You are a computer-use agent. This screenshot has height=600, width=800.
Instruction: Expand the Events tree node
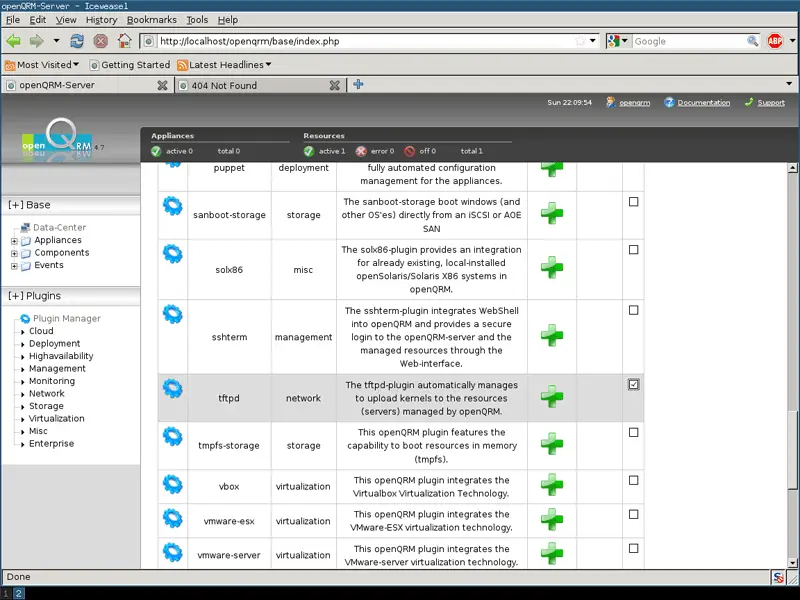(x=14, y=266)
